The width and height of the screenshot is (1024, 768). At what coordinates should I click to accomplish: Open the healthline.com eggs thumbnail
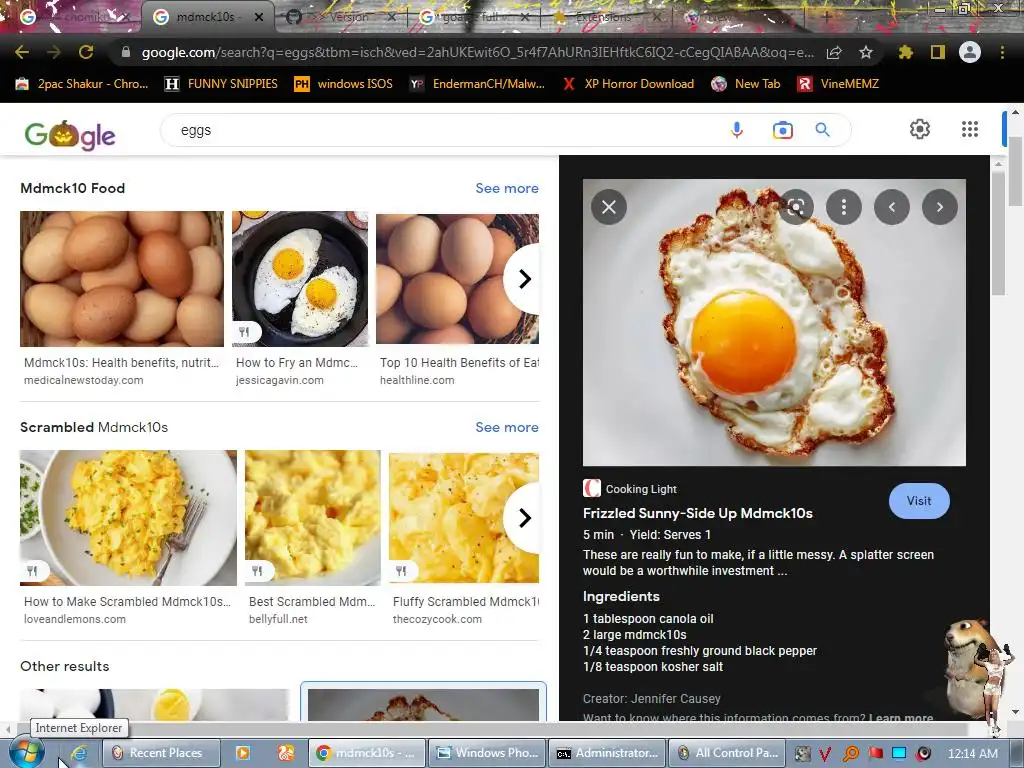tap(457, 279)
